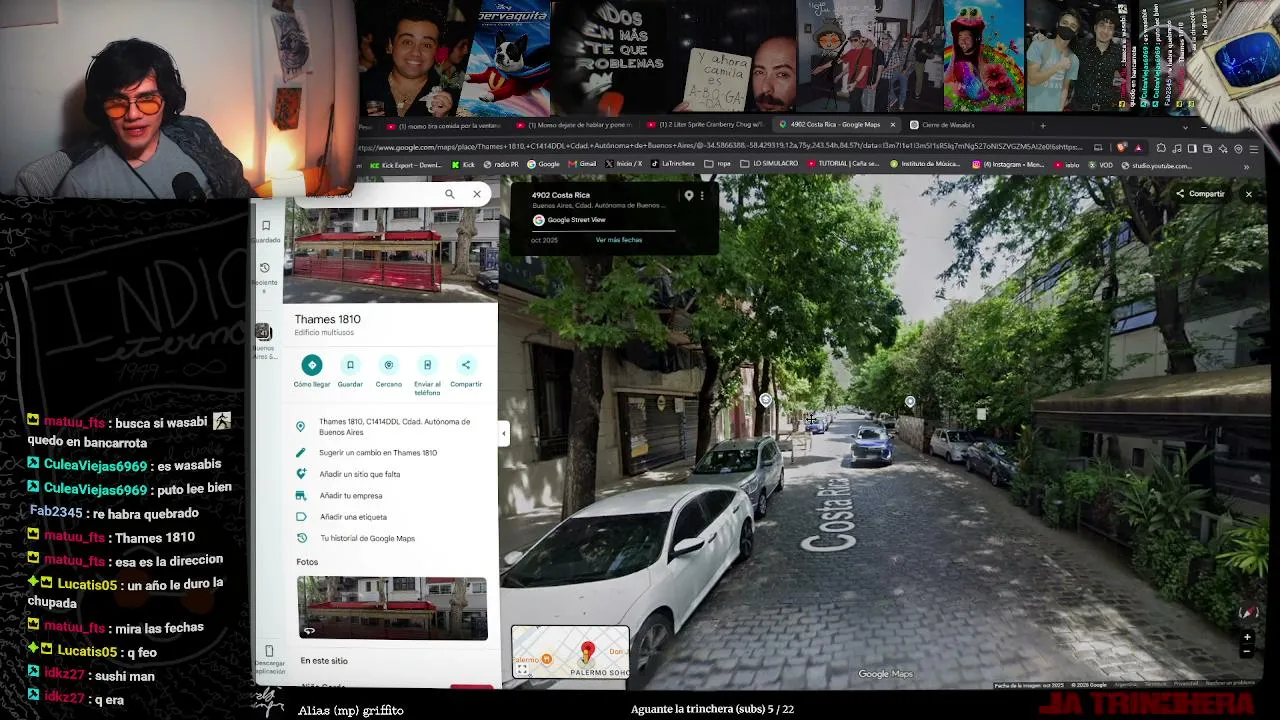Viewport: 1280px width, 720px height.
Task: Open the ropa bookmark folder
Action: coord(718,164)
